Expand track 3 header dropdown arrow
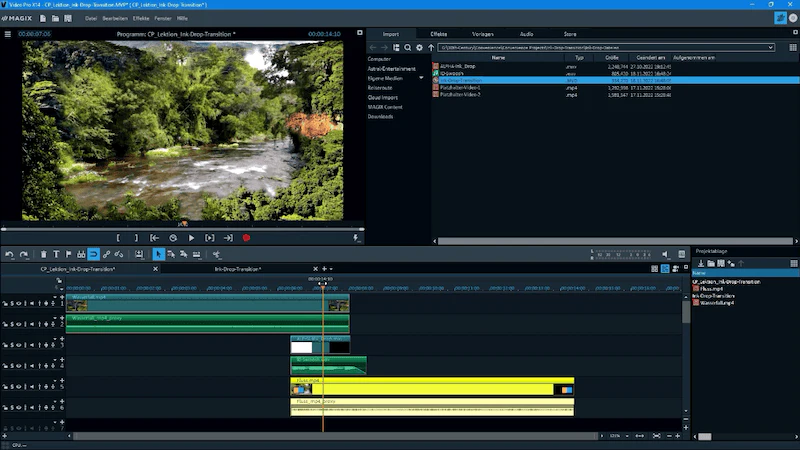 click(x=55, y=339)
